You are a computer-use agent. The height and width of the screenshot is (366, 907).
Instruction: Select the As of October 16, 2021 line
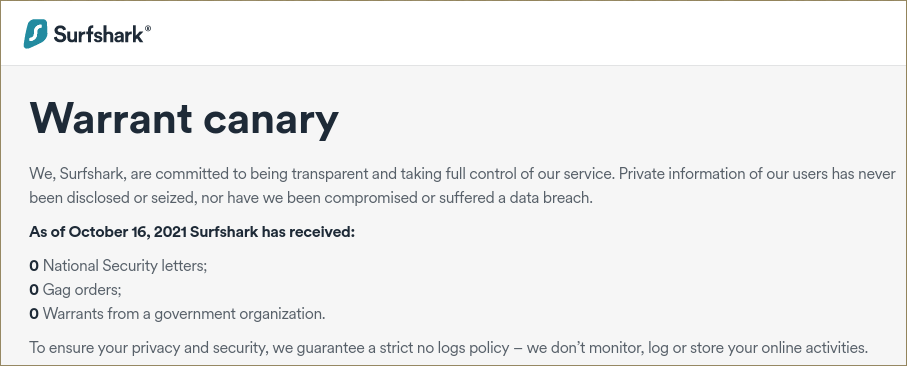coord(191,232)
